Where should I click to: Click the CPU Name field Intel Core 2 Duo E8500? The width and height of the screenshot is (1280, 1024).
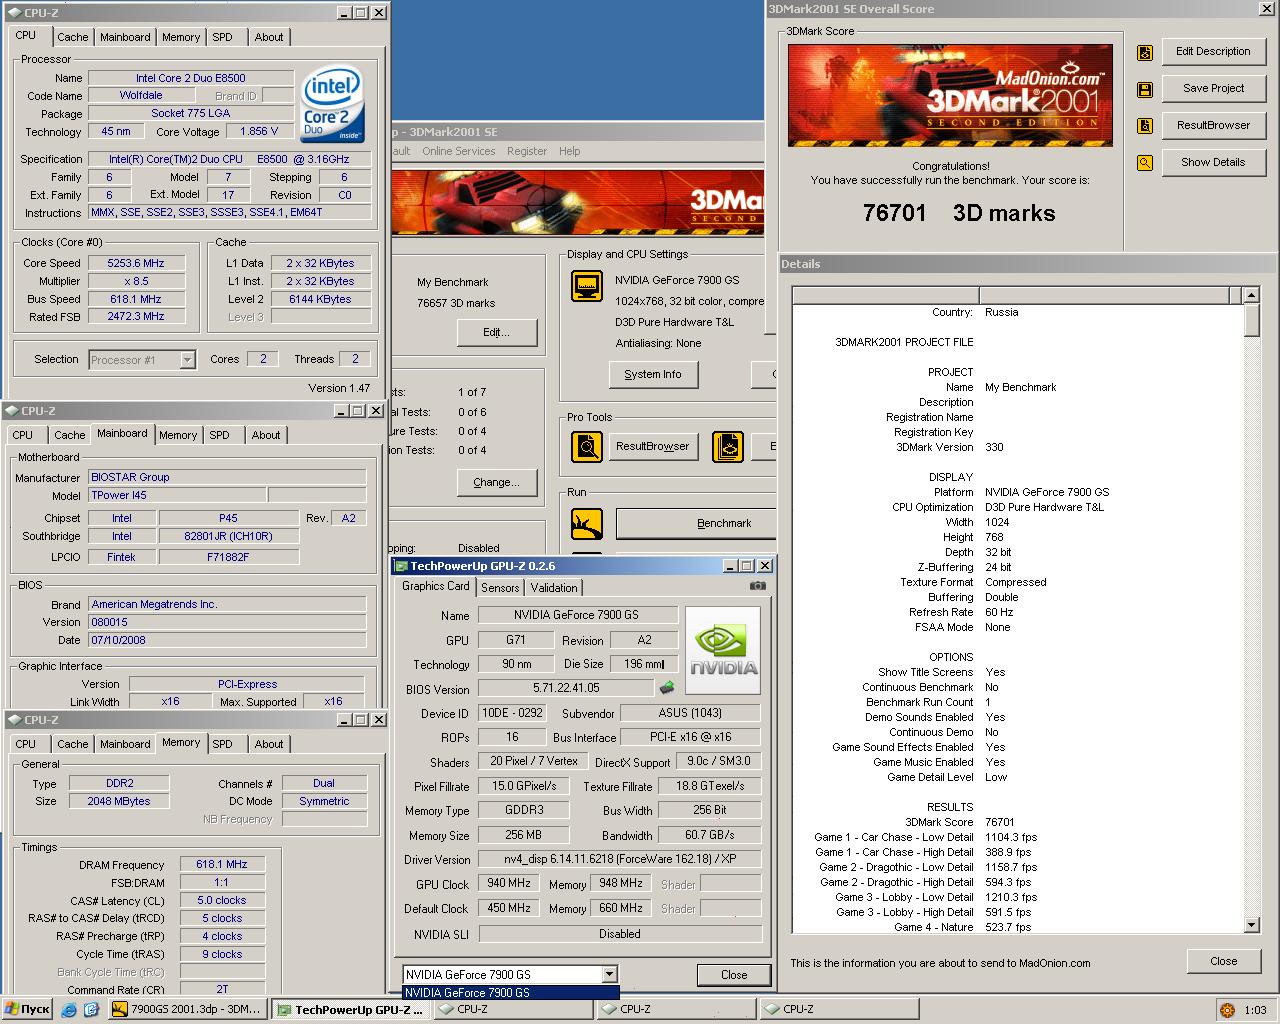pos(191,78)
